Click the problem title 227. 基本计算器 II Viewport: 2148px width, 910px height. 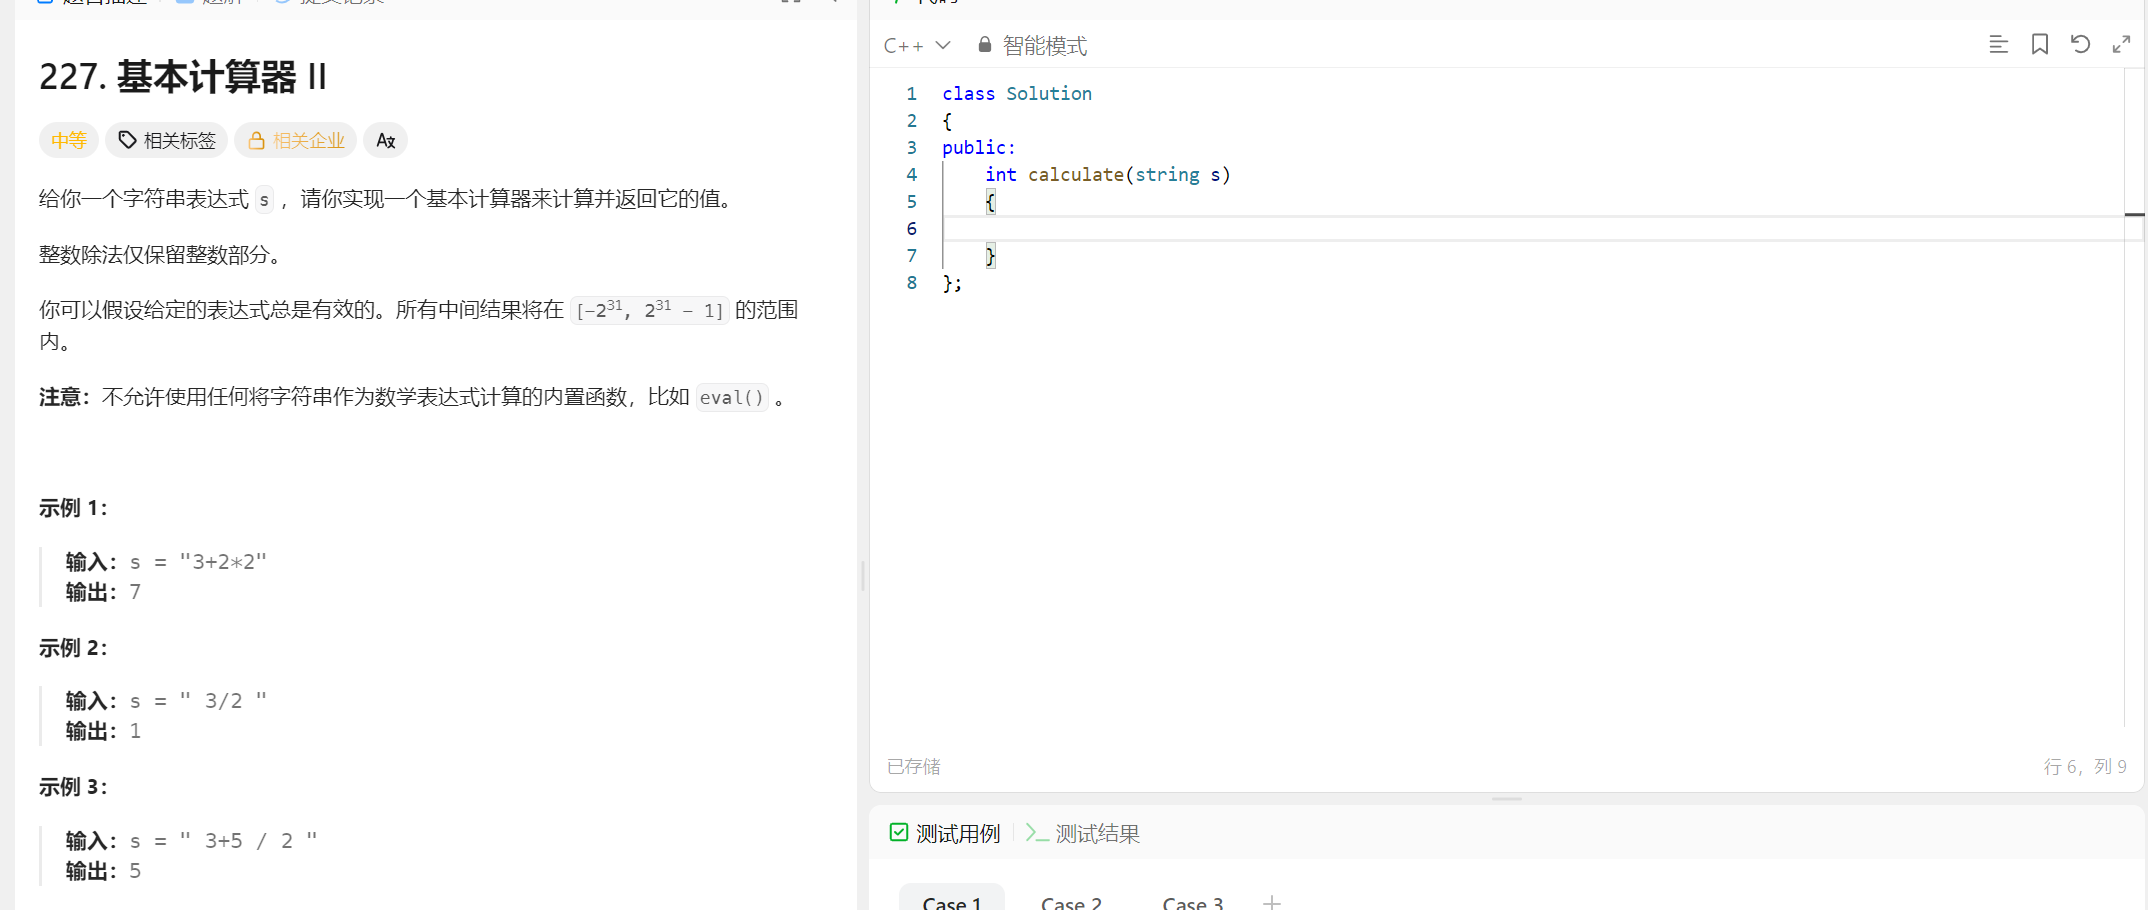click(x=183, y=77)
